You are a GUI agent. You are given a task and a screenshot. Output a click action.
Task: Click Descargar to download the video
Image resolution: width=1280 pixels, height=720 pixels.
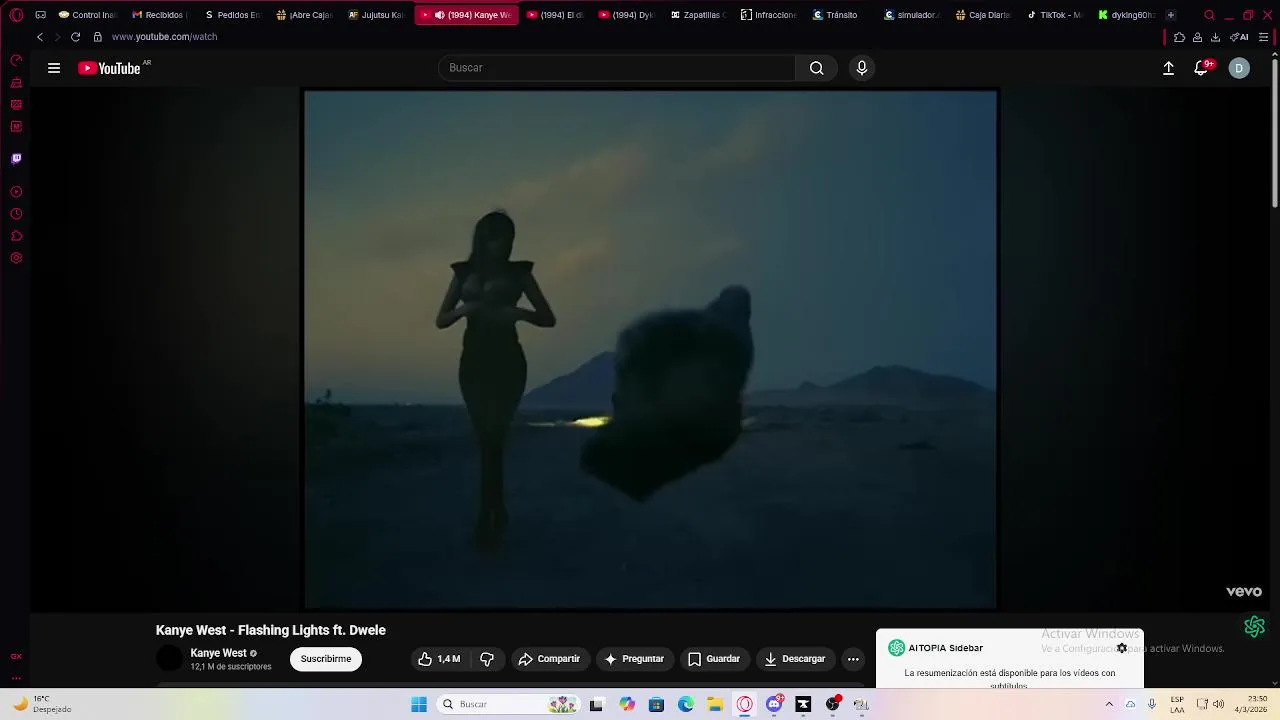795,659
